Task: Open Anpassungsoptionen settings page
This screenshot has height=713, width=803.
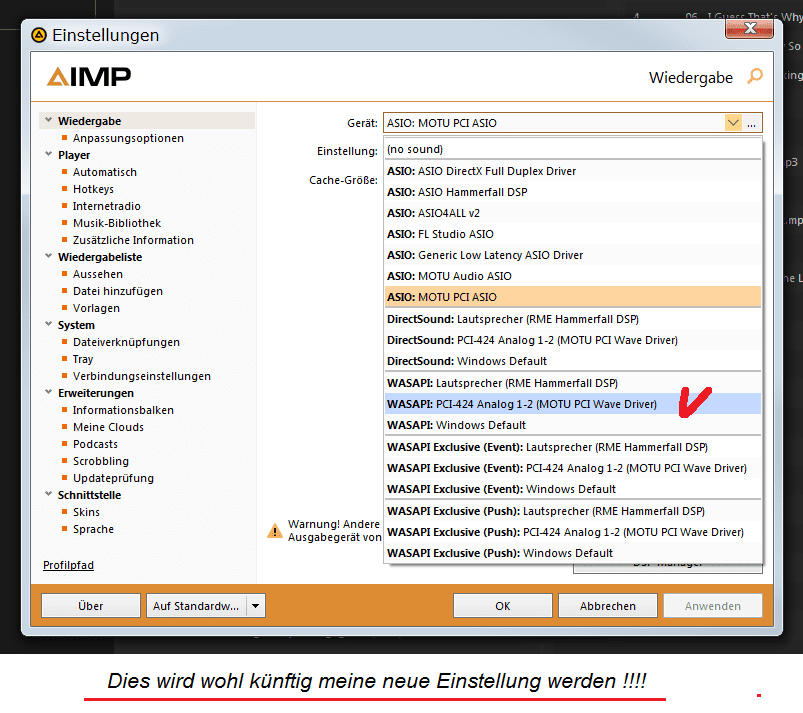Action: click(128, 138)
